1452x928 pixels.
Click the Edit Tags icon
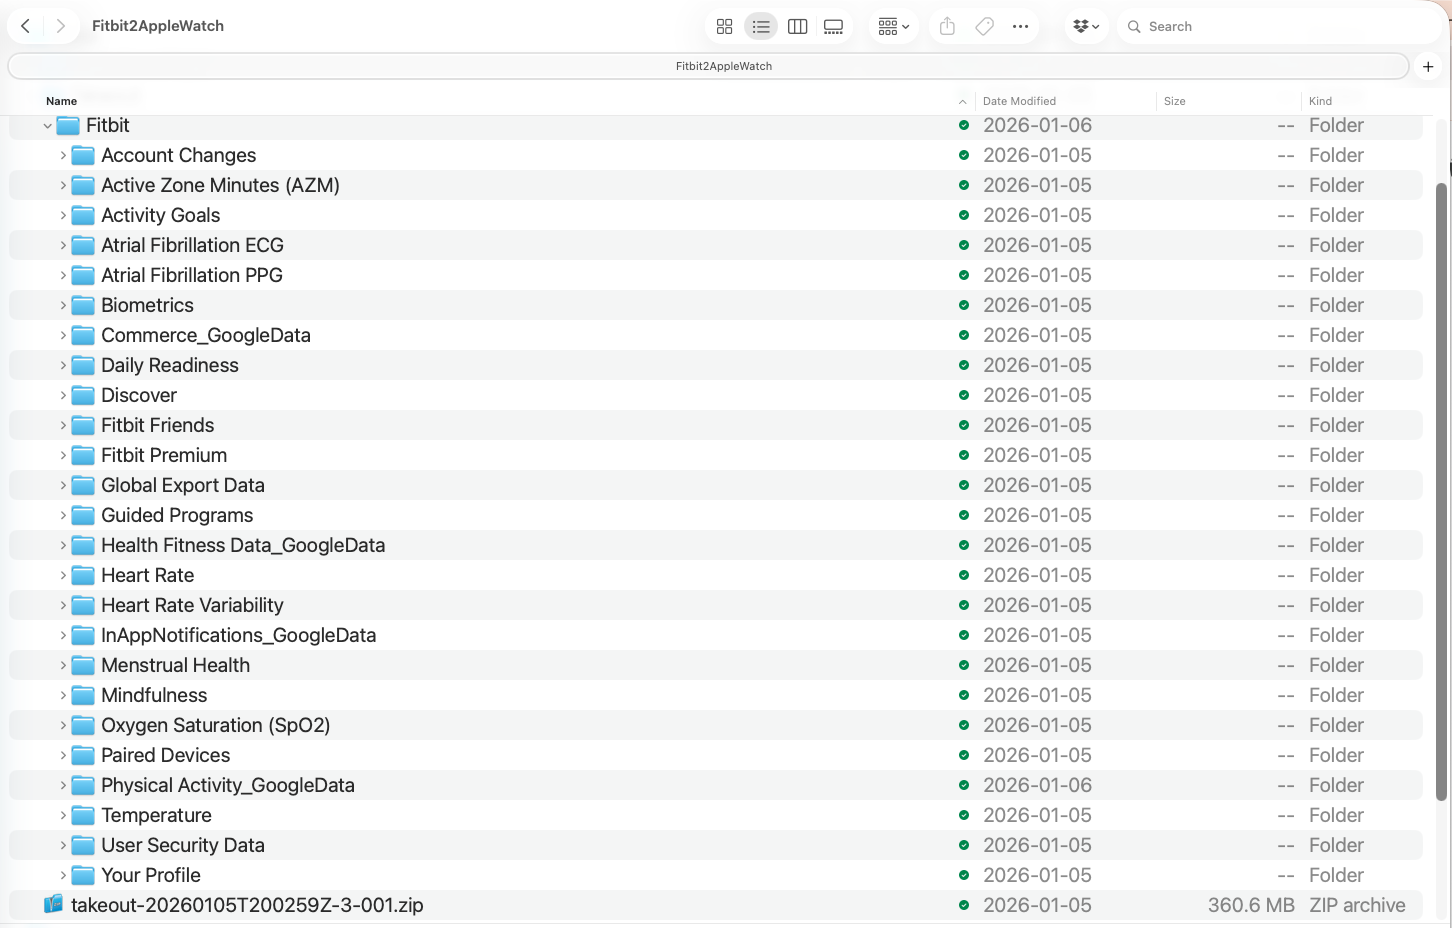(984, 27)
